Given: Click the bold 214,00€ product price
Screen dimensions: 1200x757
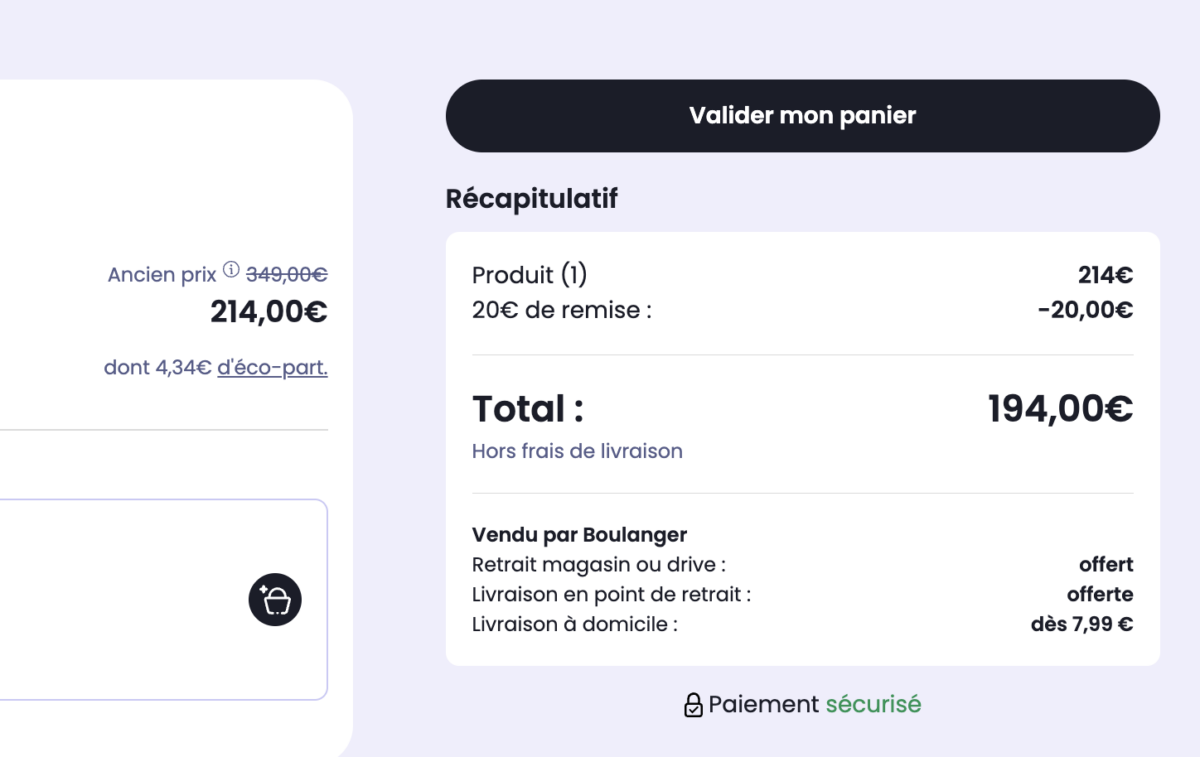Looking at the screenshot, I should pos(268,312).
